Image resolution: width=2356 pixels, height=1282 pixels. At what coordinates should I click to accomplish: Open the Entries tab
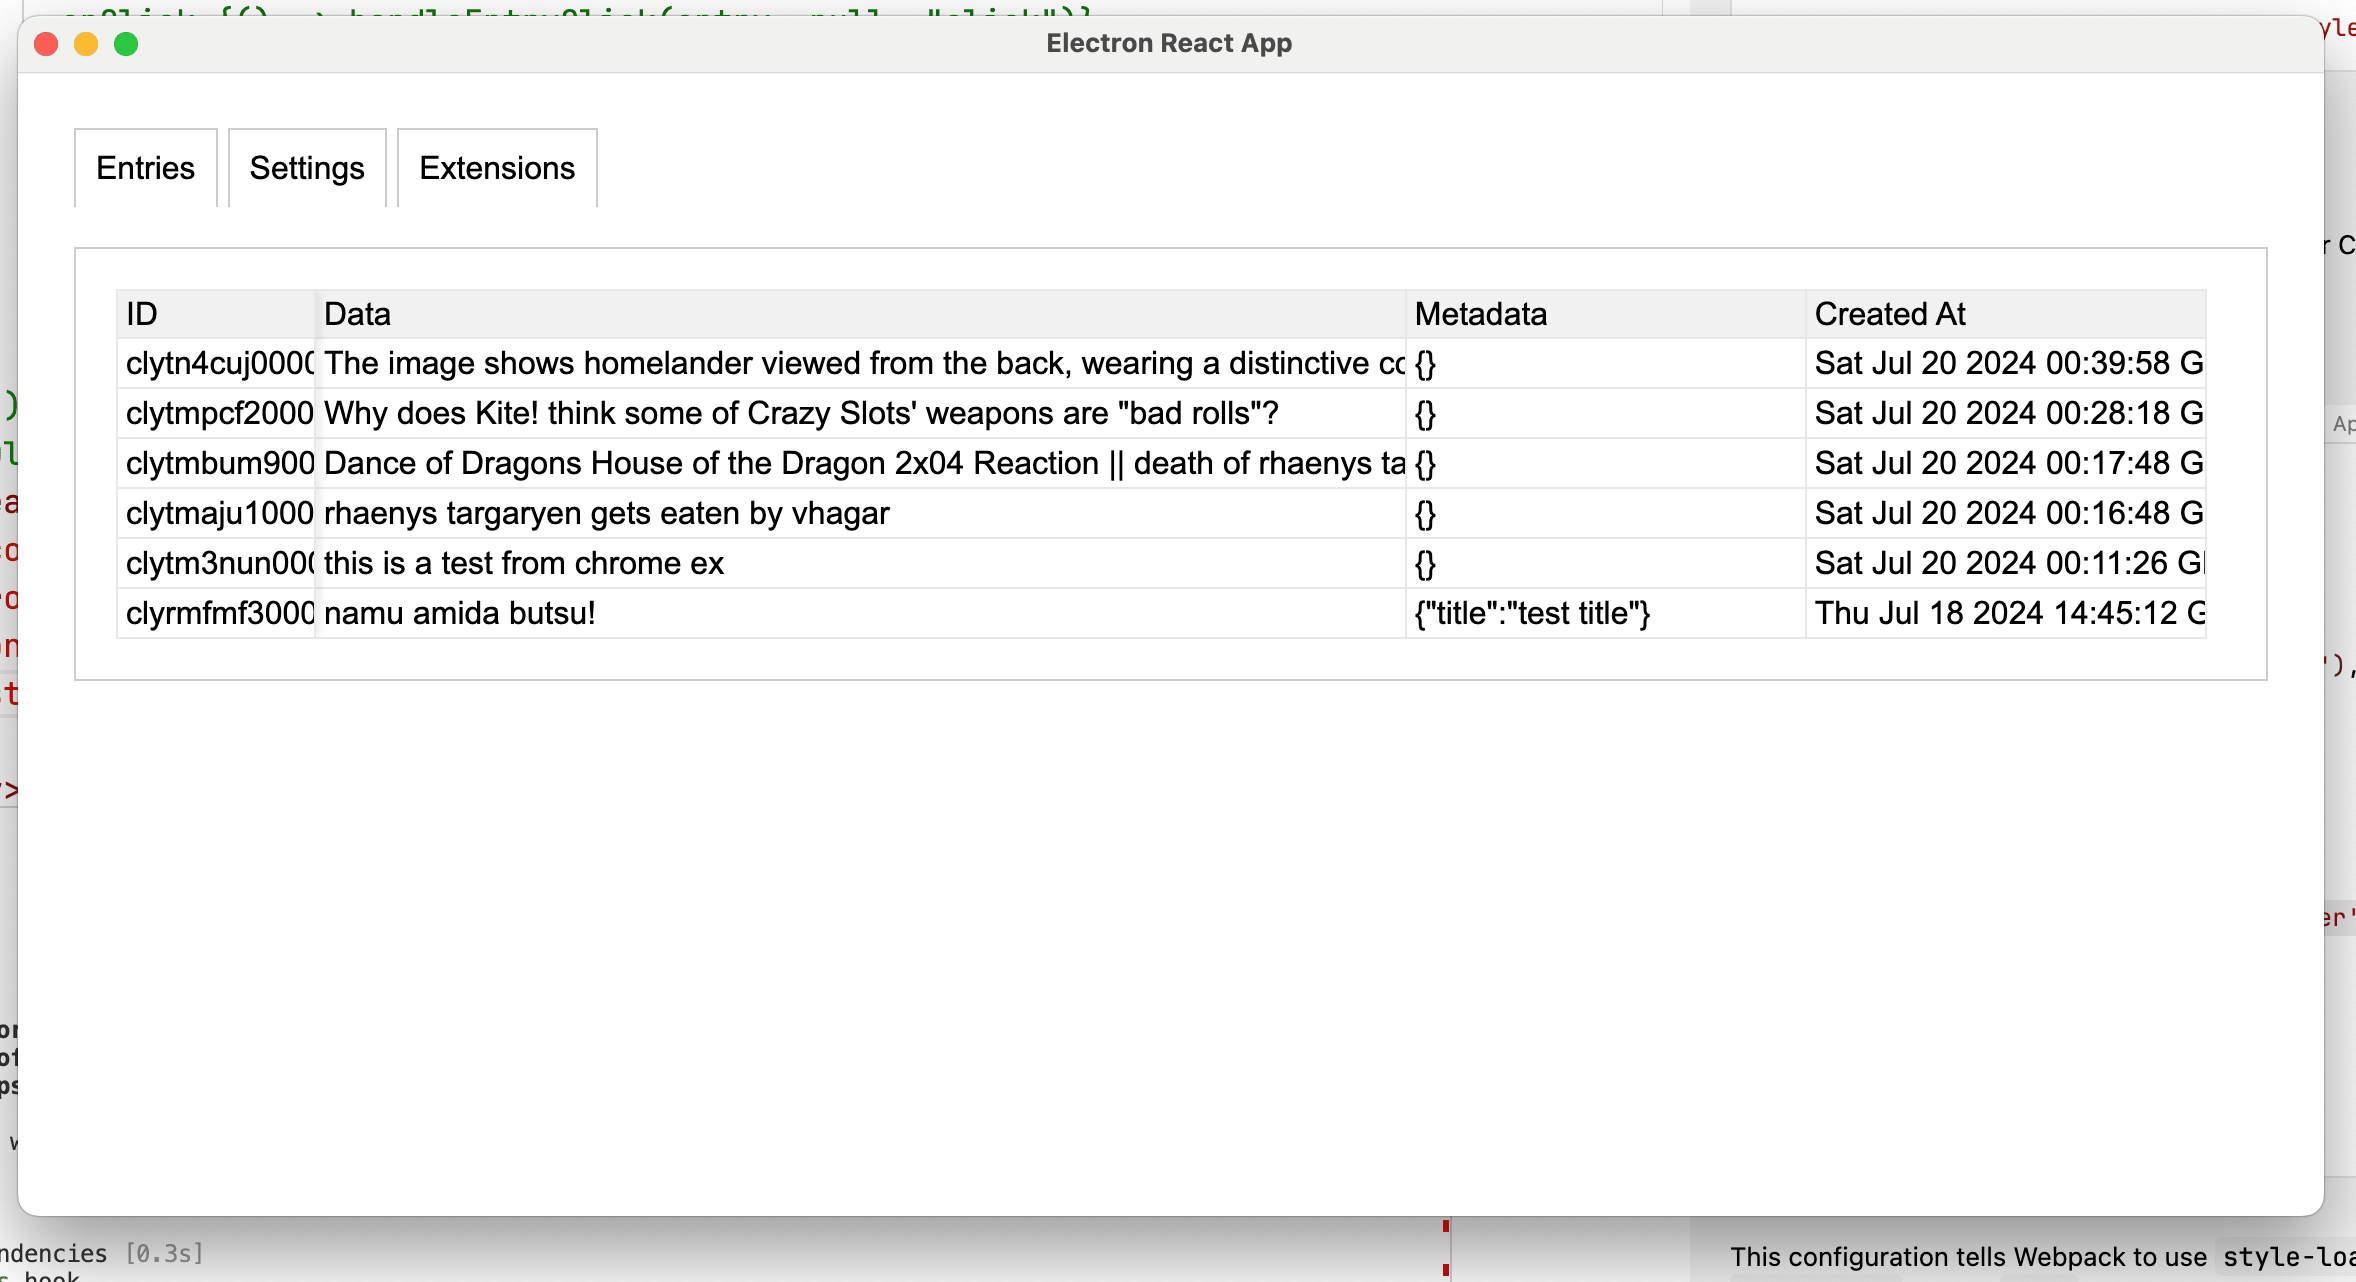coord(145,168)
